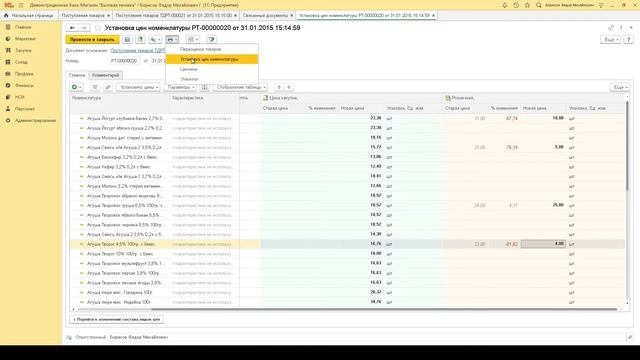Open Закупки section in sidebar
The height and width of the screenshot is (360, 640).
[x=23, y=51]
